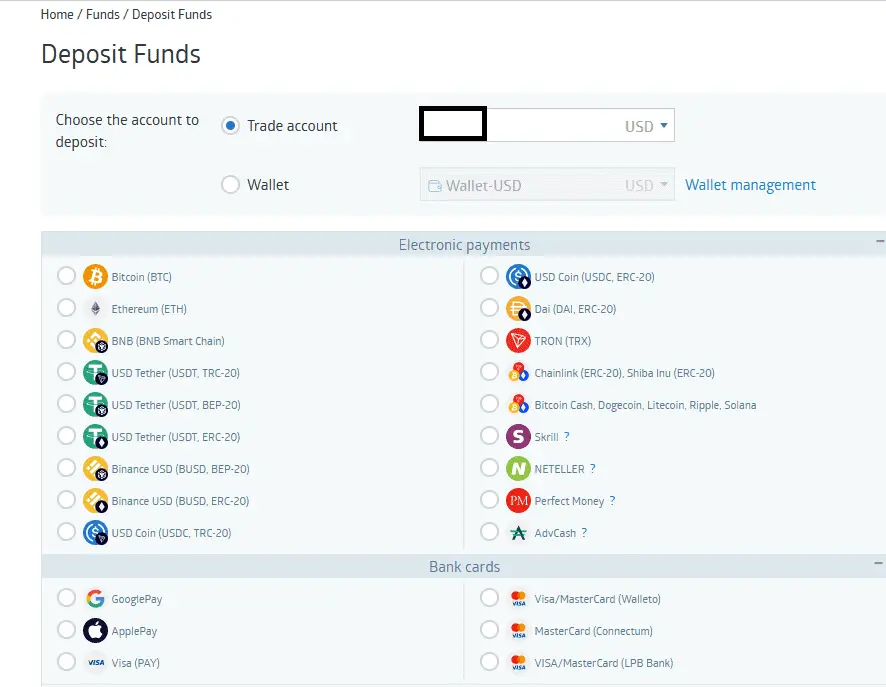Screen dimensions: 886x687
Task: Click the VISA/MasterCard (LPB Bank) card icon
Action: click(518, 663)
